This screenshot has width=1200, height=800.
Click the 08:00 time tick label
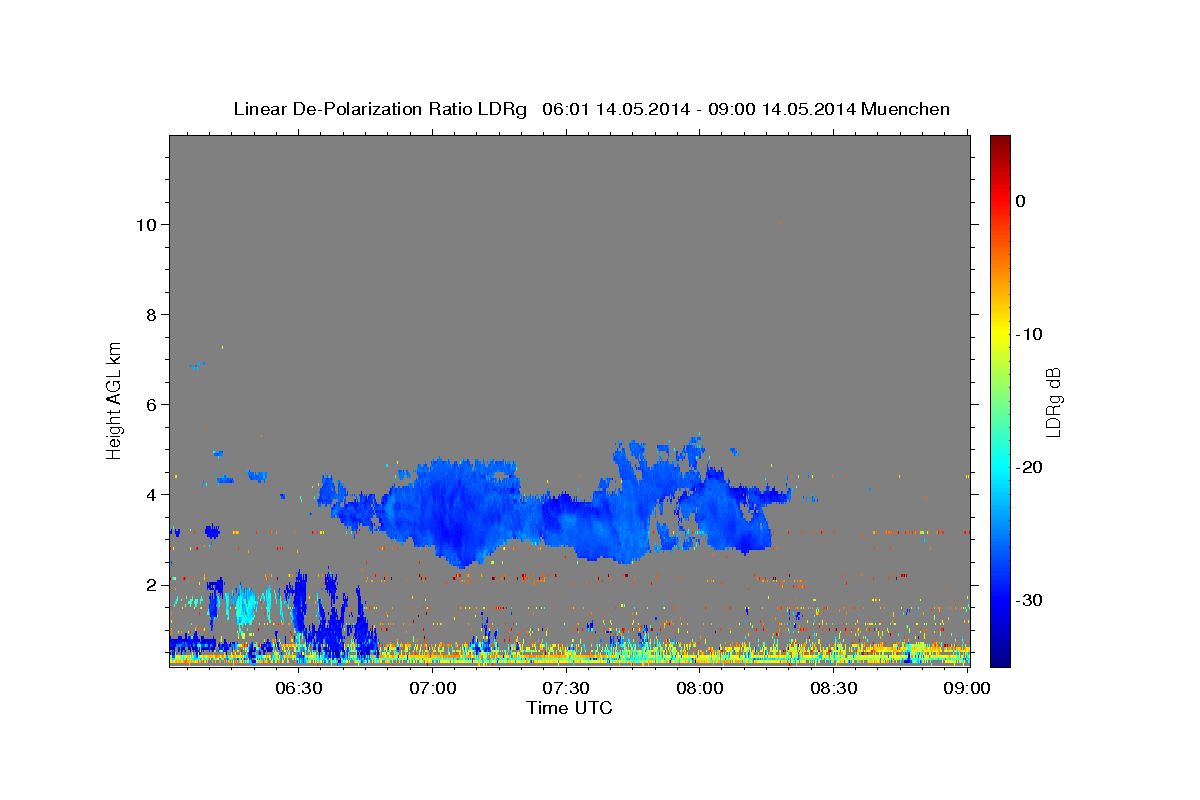[700, 689]
